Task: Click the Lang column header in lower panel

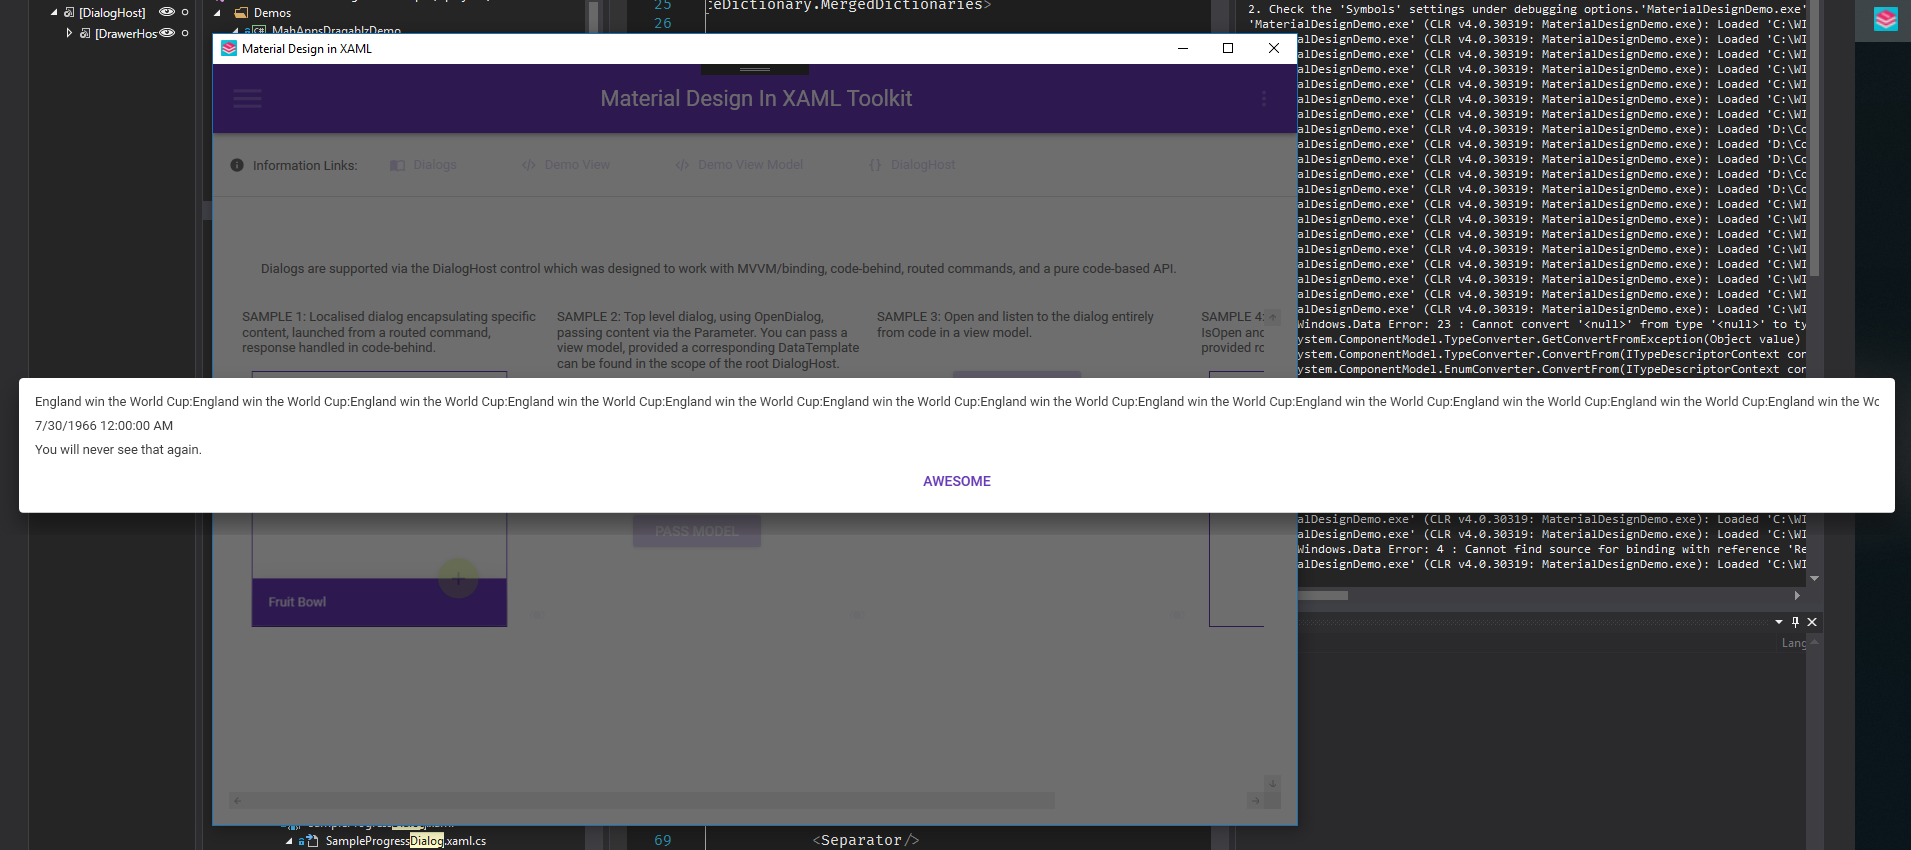Action: pos(1794,643)
